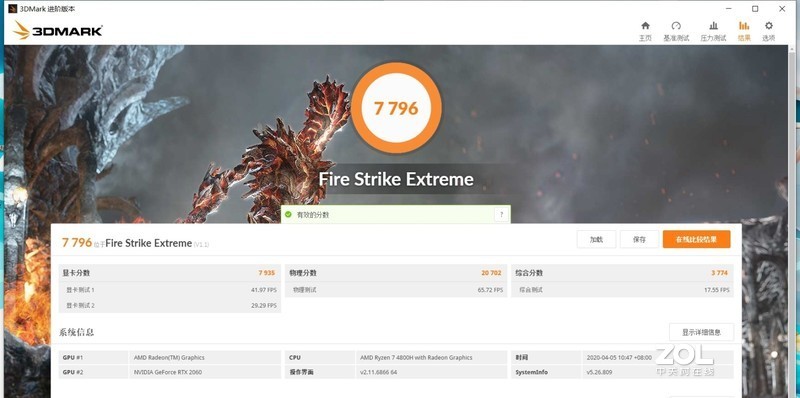Click the 2020-04-05 10:47 time value
Image resolution: width=800 pixels, height=398 pixels.
(x=619, y=358)
